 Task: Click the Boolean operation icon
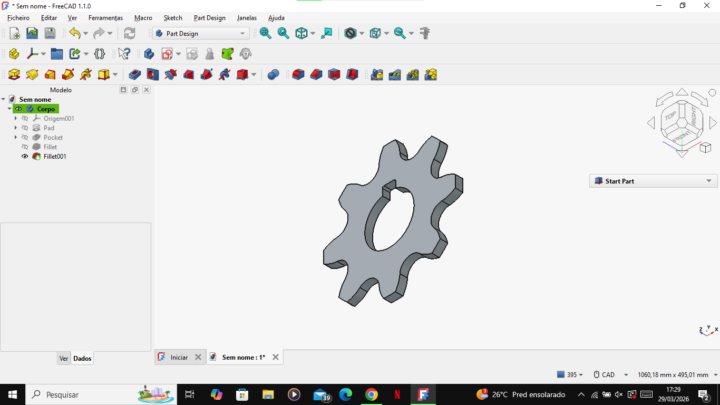273,74
